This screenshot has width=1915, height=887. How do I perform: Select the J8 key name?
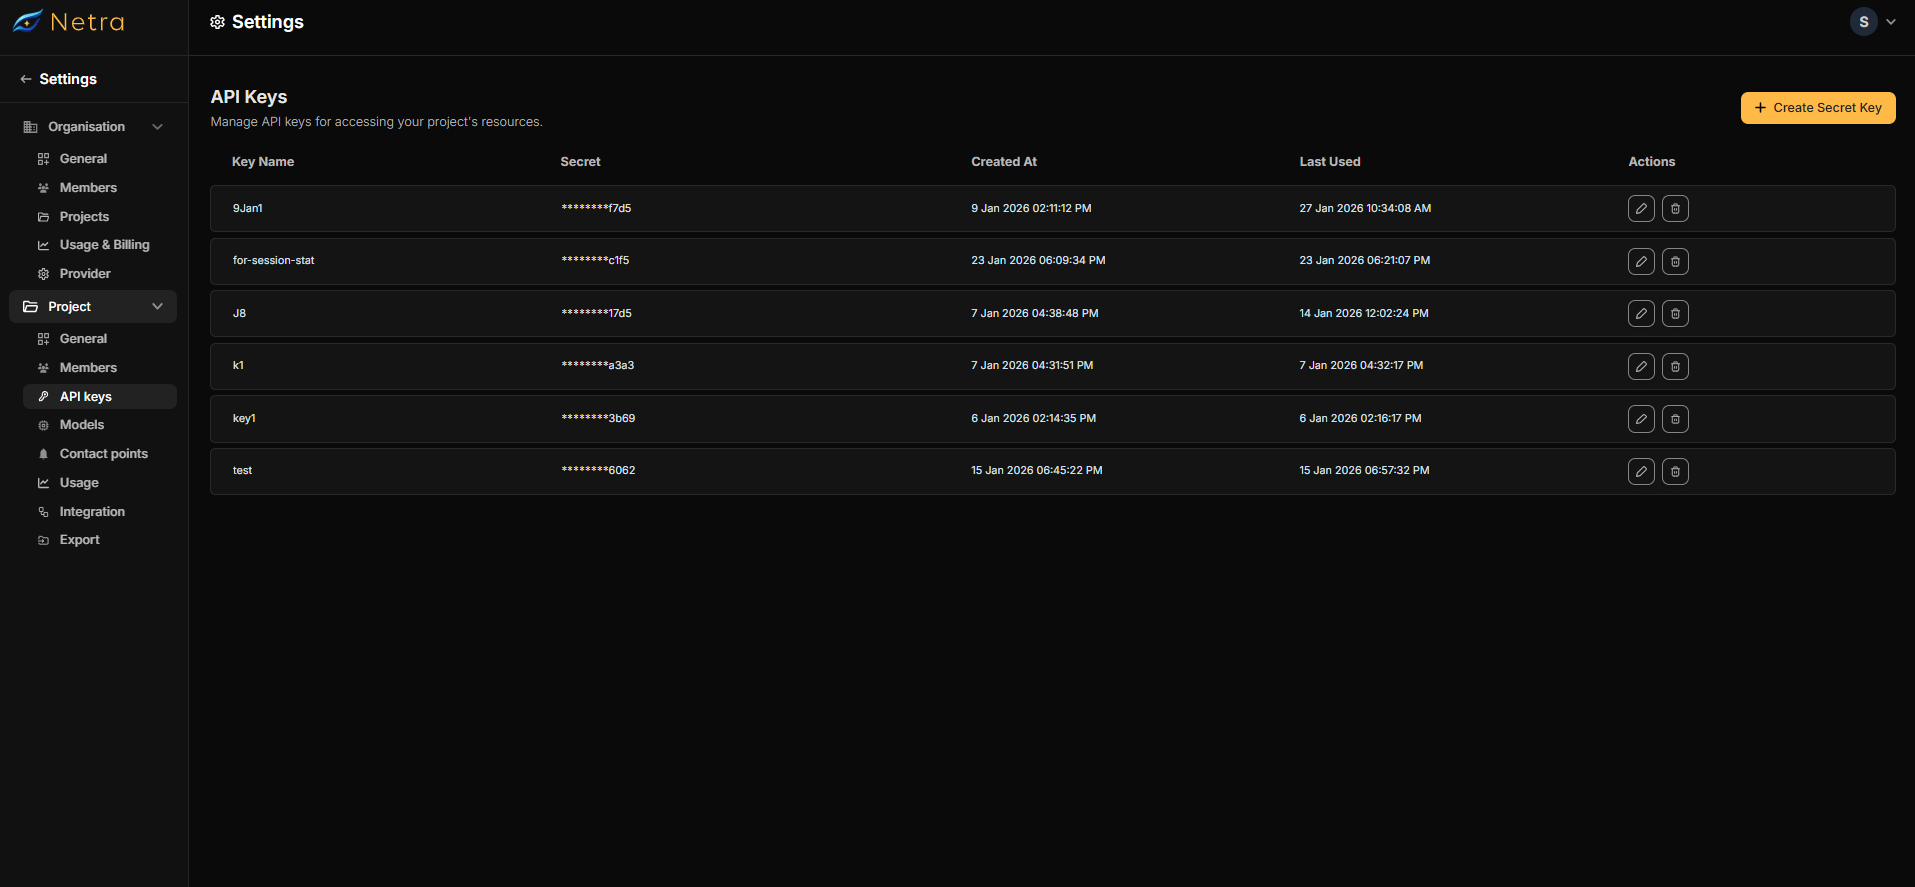(x=239, y=313)
